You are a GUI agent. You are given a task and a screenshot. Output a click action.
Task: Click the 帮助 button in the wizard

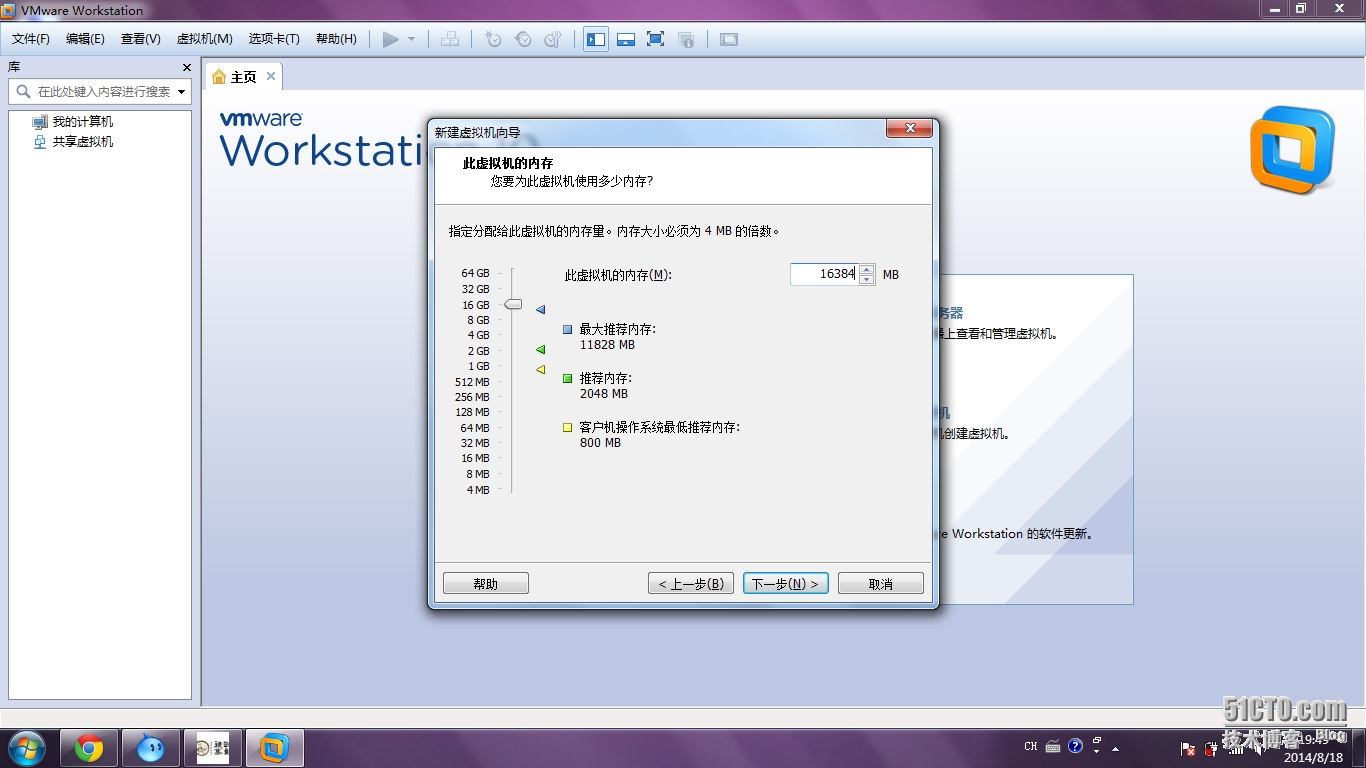[x=485, y=583]
